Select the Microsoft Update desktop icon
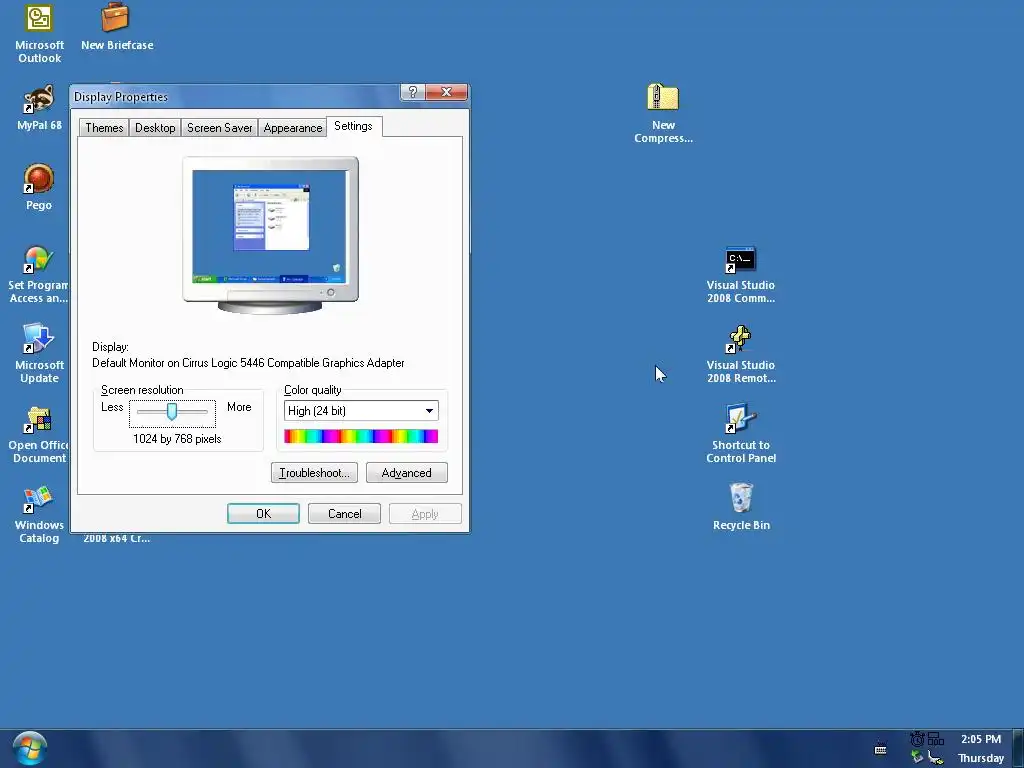This screenshot has height=768, width=1024. coord(39,353)
